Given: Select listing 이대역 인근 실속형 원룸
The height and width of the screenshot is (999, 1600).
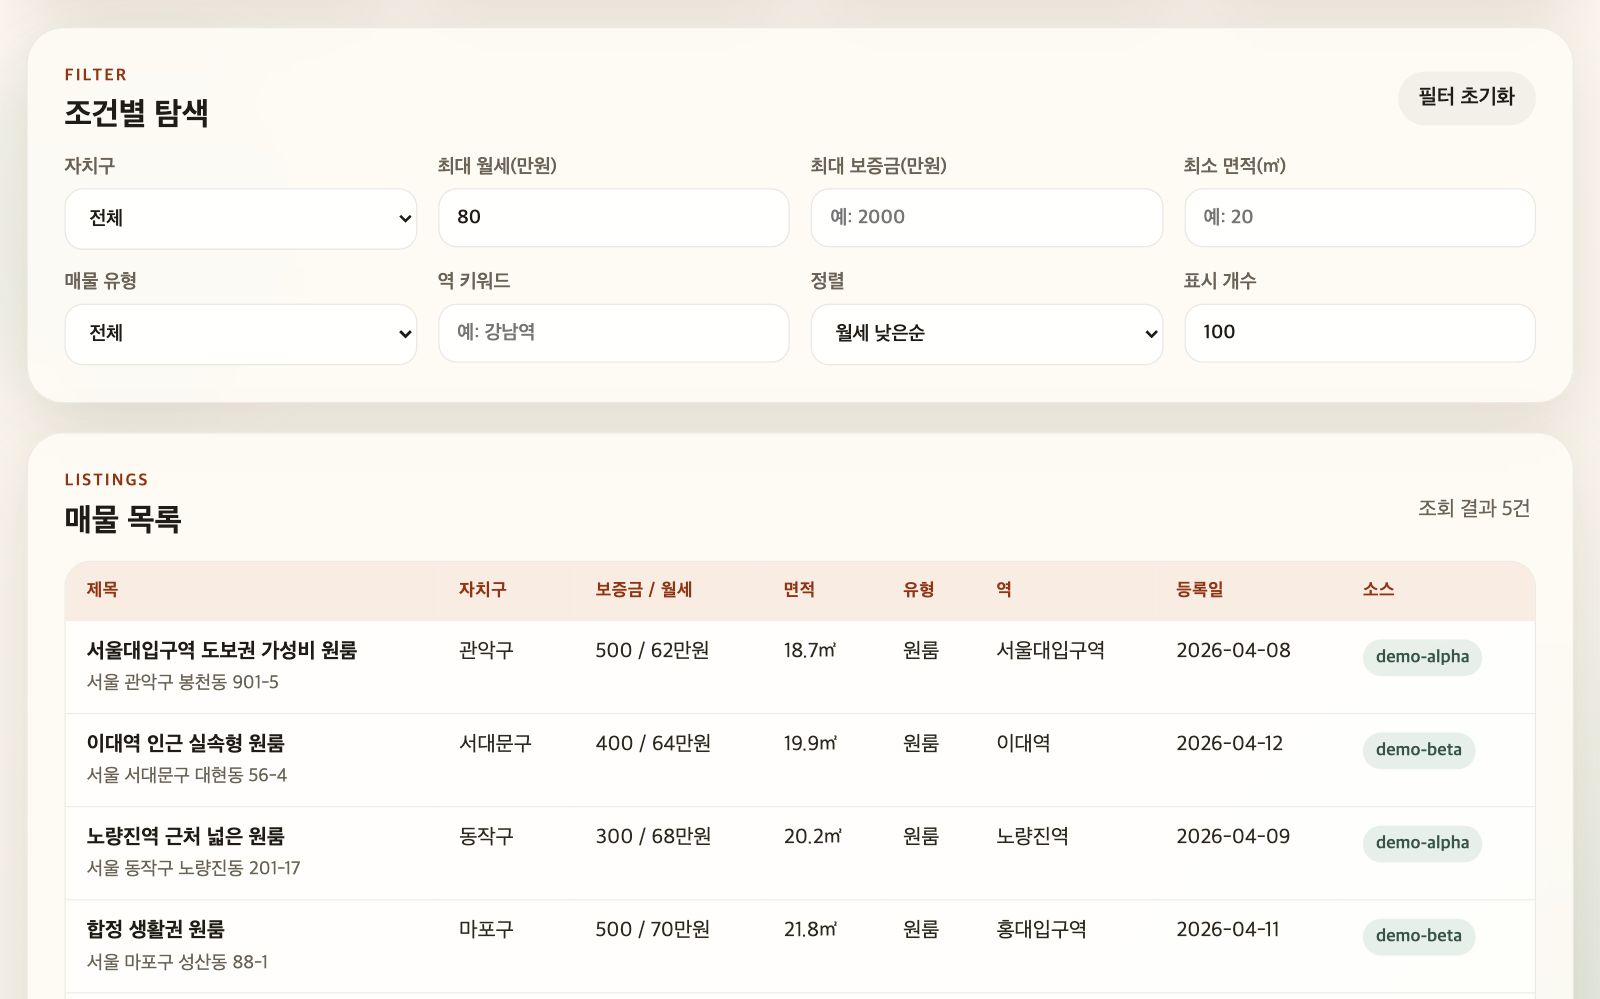Looking at the screenshot, I should 186,743.
